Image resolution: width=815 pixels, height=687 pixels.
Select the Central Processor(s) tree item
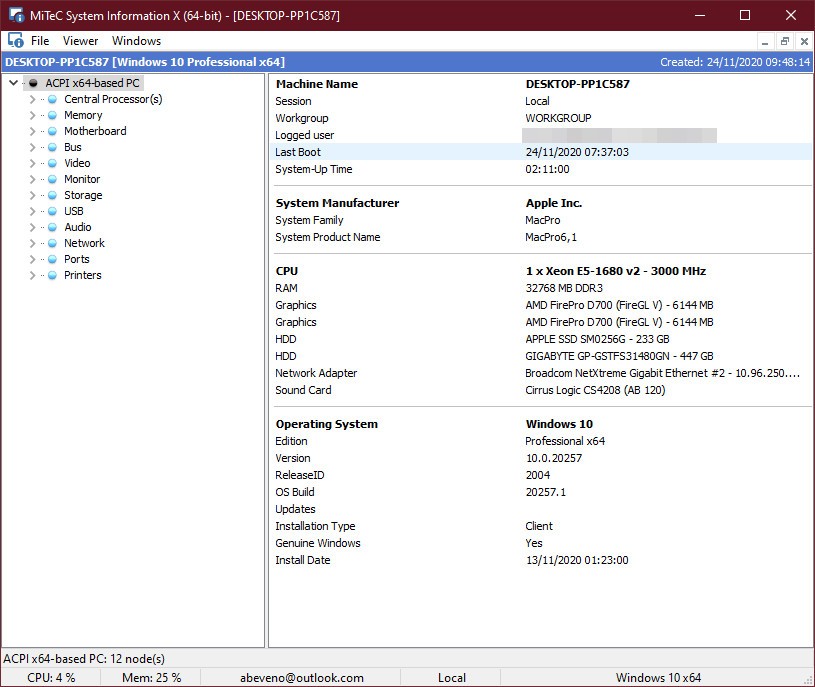point(113,99)
